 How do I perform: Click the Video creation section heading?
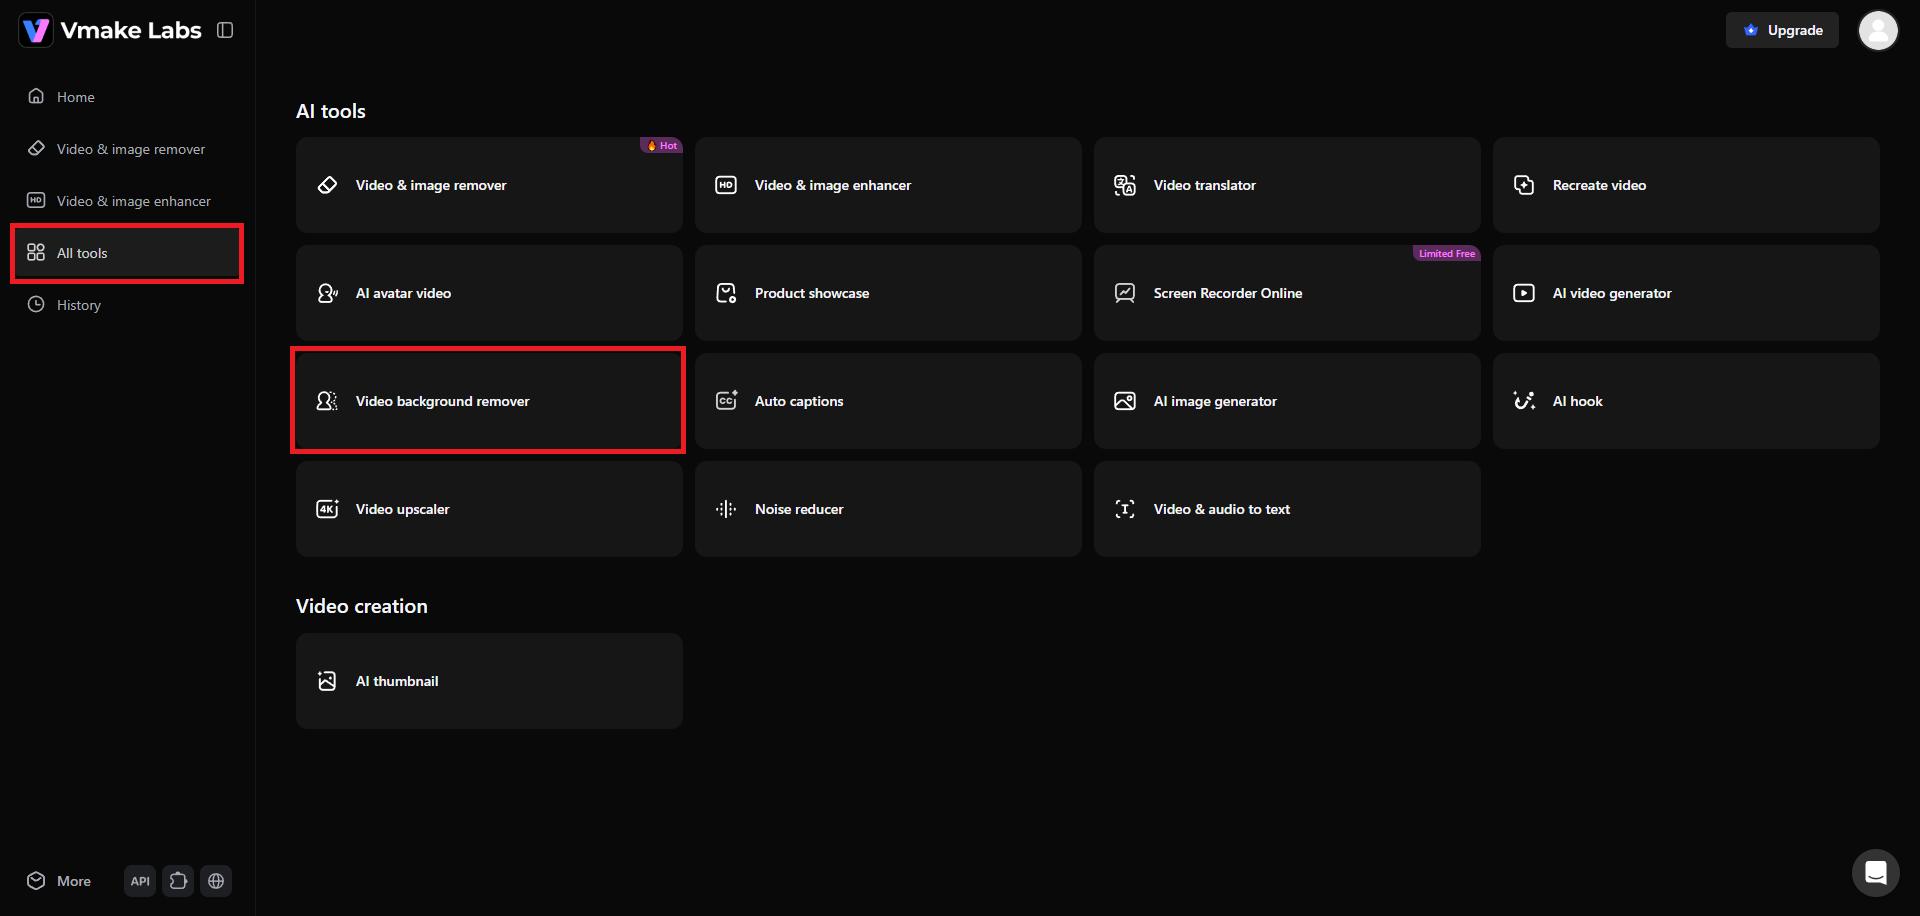click(362, 606)
